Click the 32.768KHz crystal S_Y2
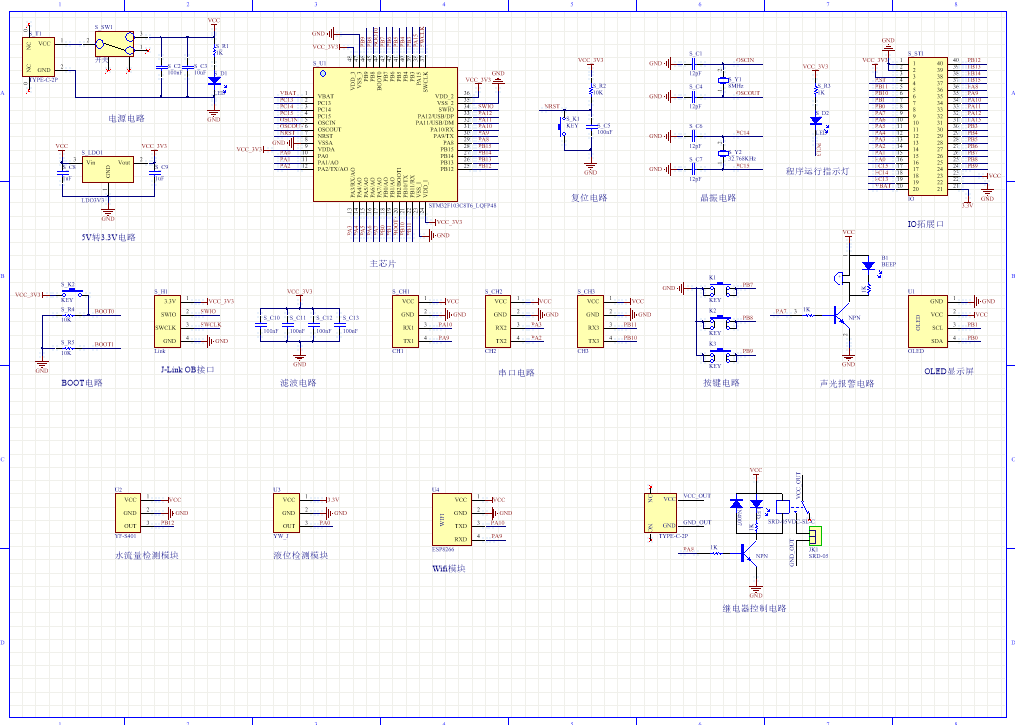This screenshot has width=1015, height=725. coord(723,153)
